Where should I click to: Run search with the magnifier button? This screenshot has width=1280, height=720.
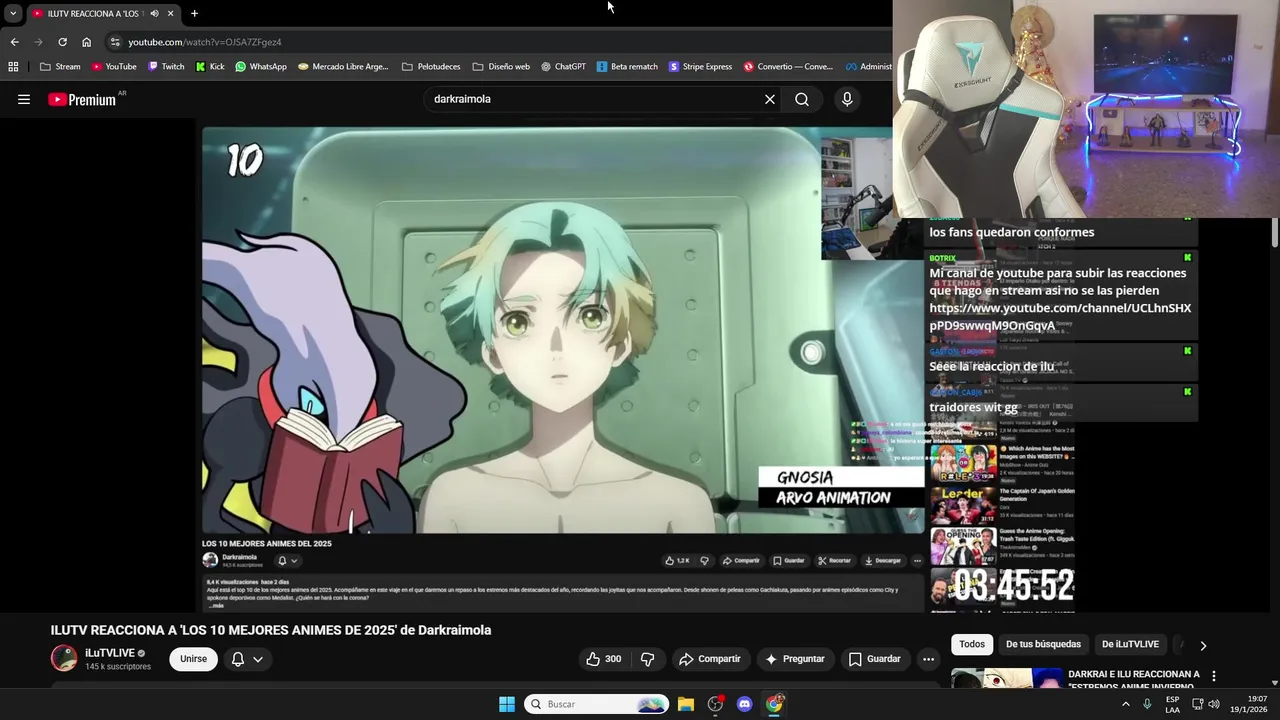tap(802, 99)
